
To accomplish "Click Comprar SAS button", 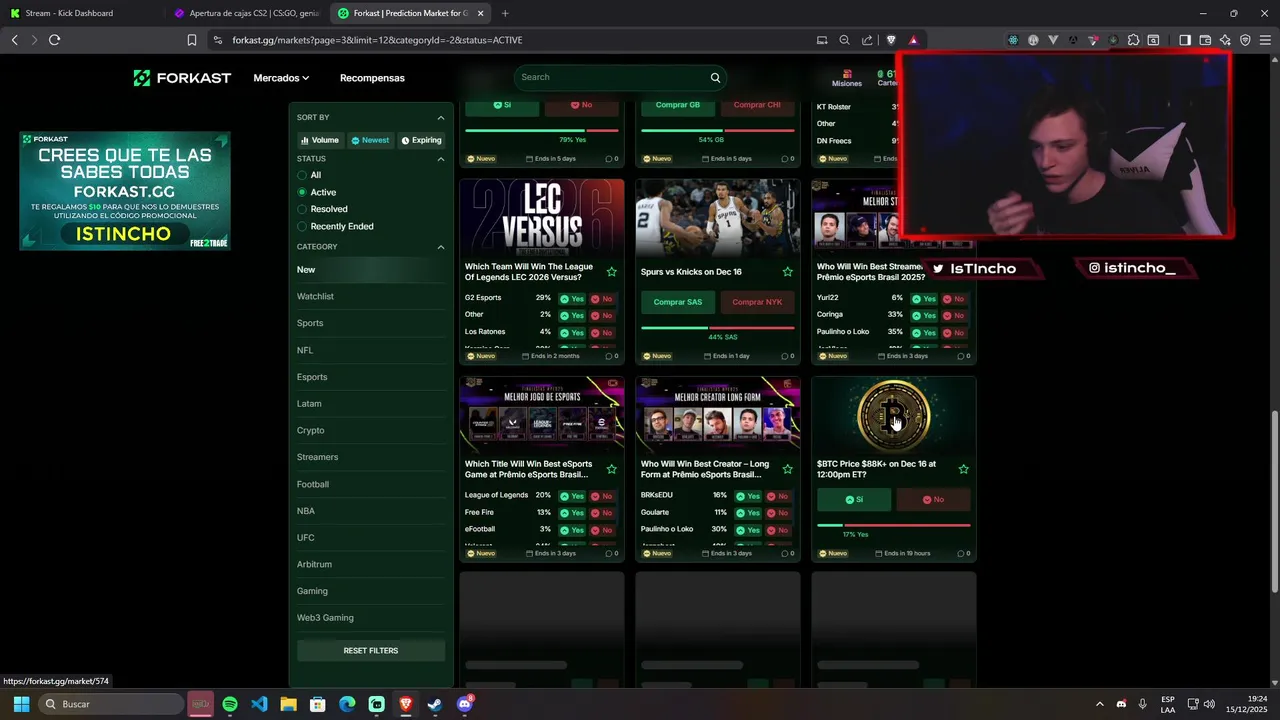I will pyautogui.click(x=678, y=302).
